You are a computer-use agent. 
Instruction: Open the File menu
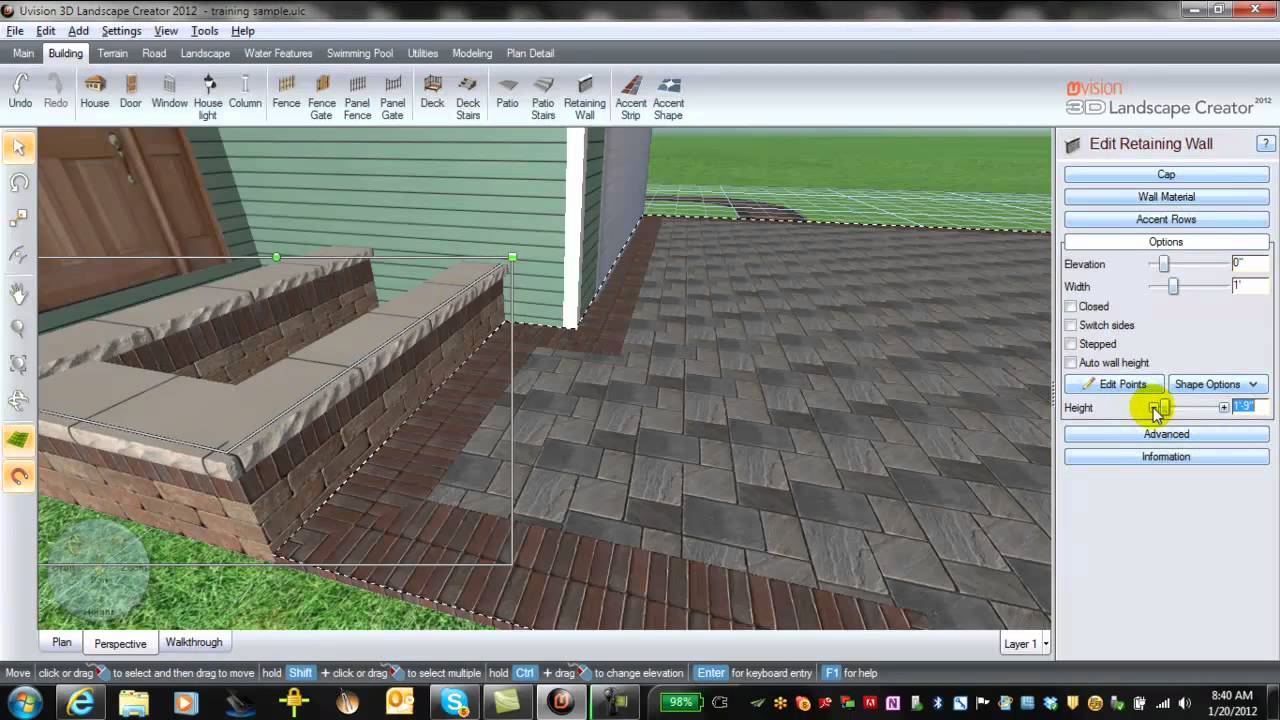tap(14, 31)
